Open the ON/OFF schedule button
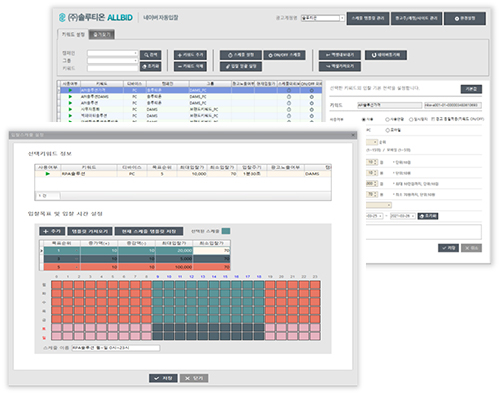Image resolution: width=501 pixels, height=395 pixels. [x=284, y=55]
